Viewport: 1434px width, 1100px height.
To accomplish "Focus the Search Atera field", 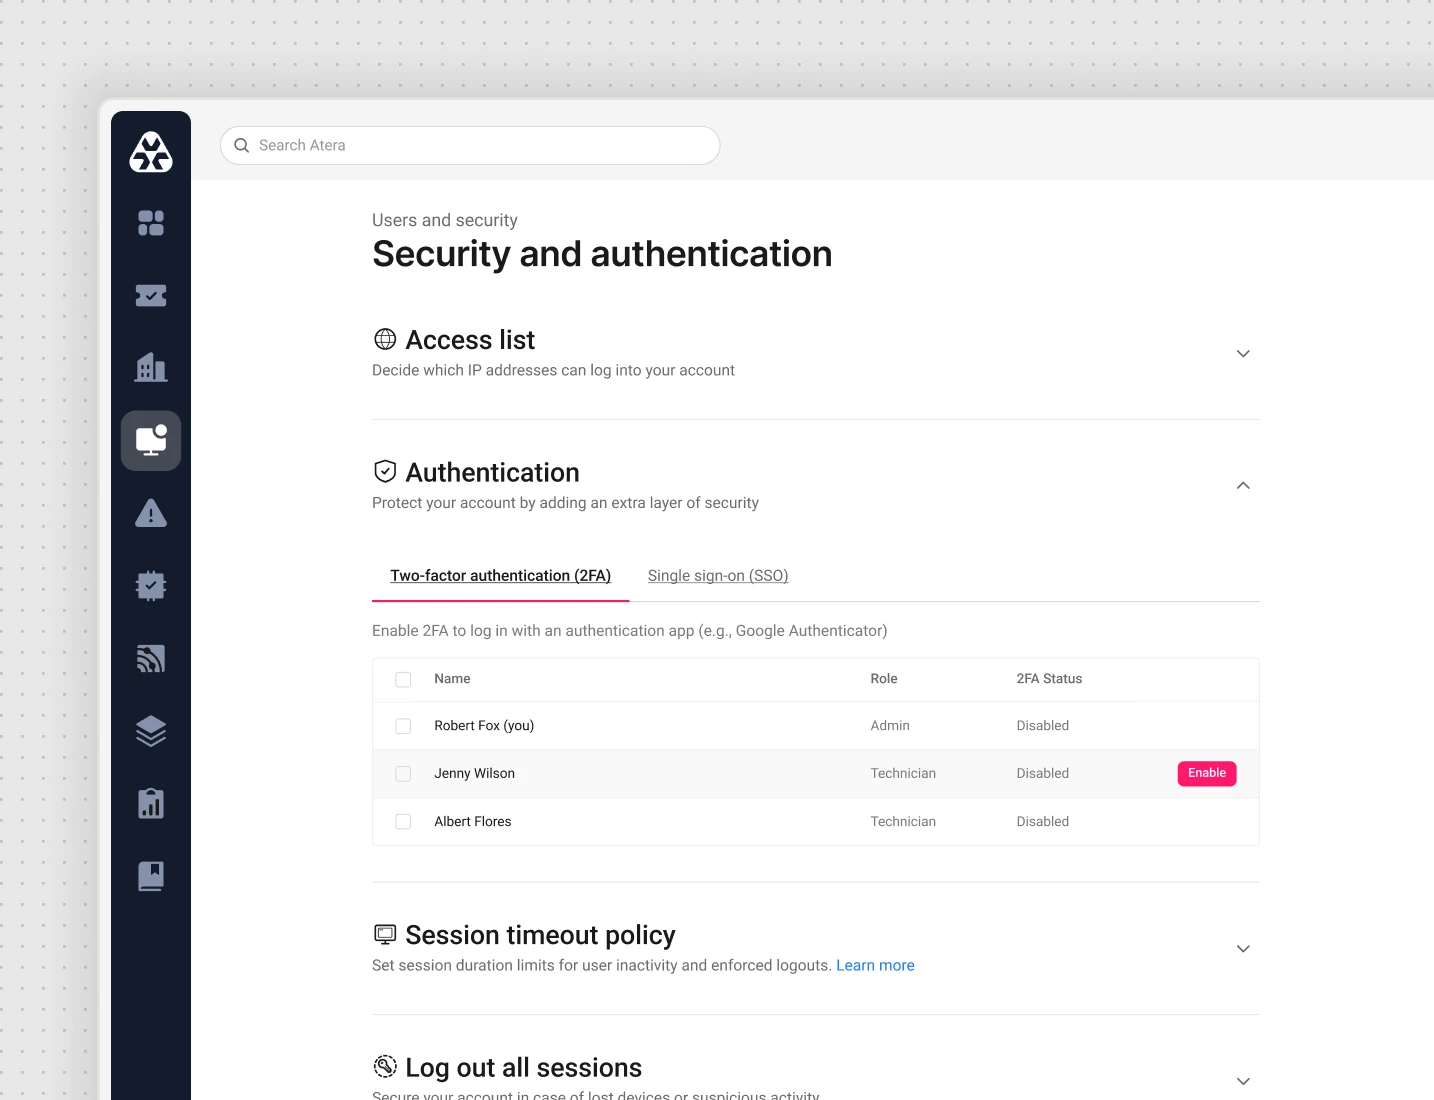I will pyautogui.click(x=470, y=145).
